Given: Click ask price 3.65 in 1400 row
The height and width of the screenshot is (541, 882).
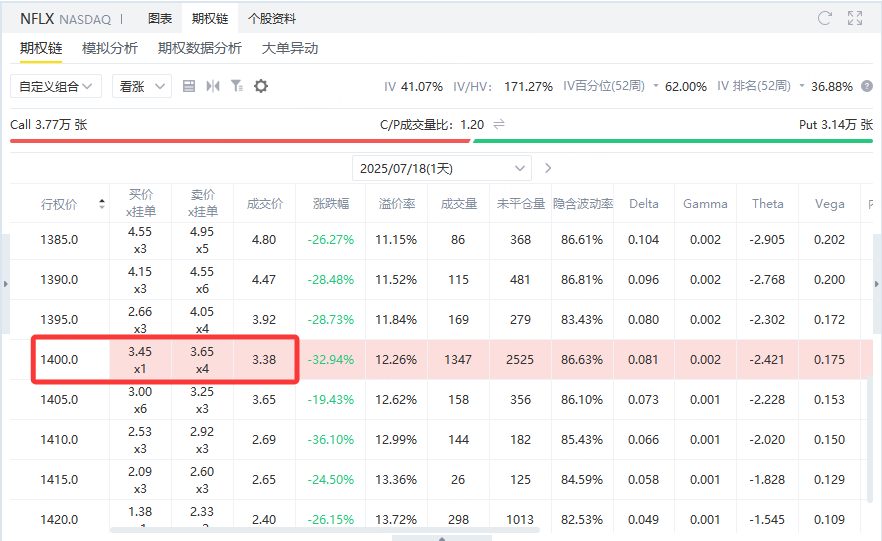Looking at the screenshot, I should pyautogui.click(x=202, y=351).
